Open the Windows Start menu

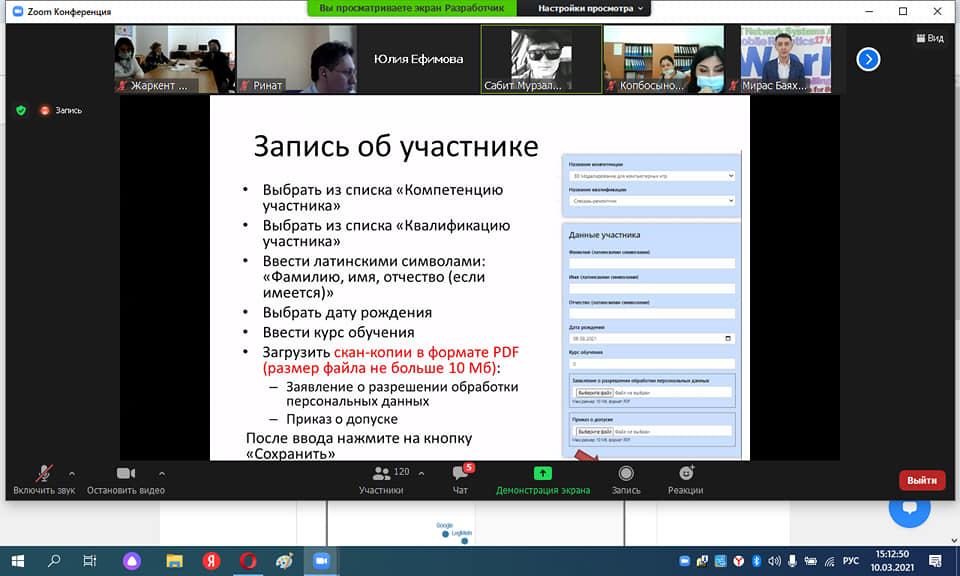point(17,560)
